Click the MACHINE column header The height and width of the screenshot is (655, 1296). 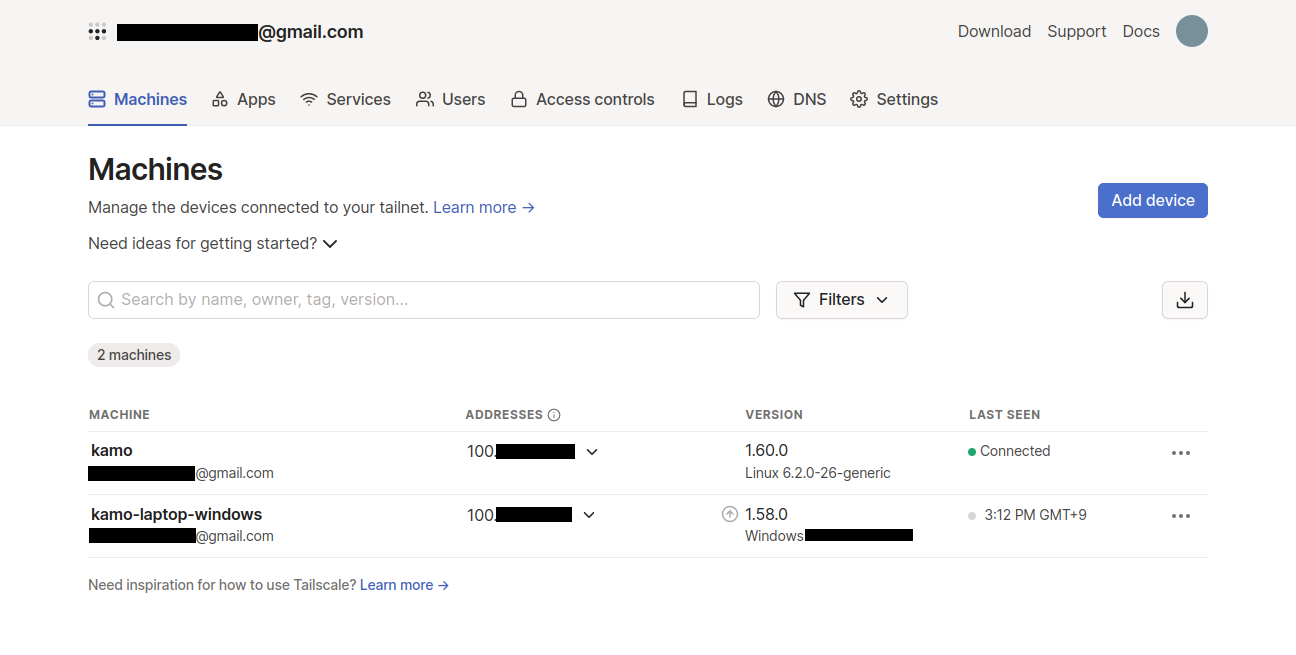pos(119,415)
